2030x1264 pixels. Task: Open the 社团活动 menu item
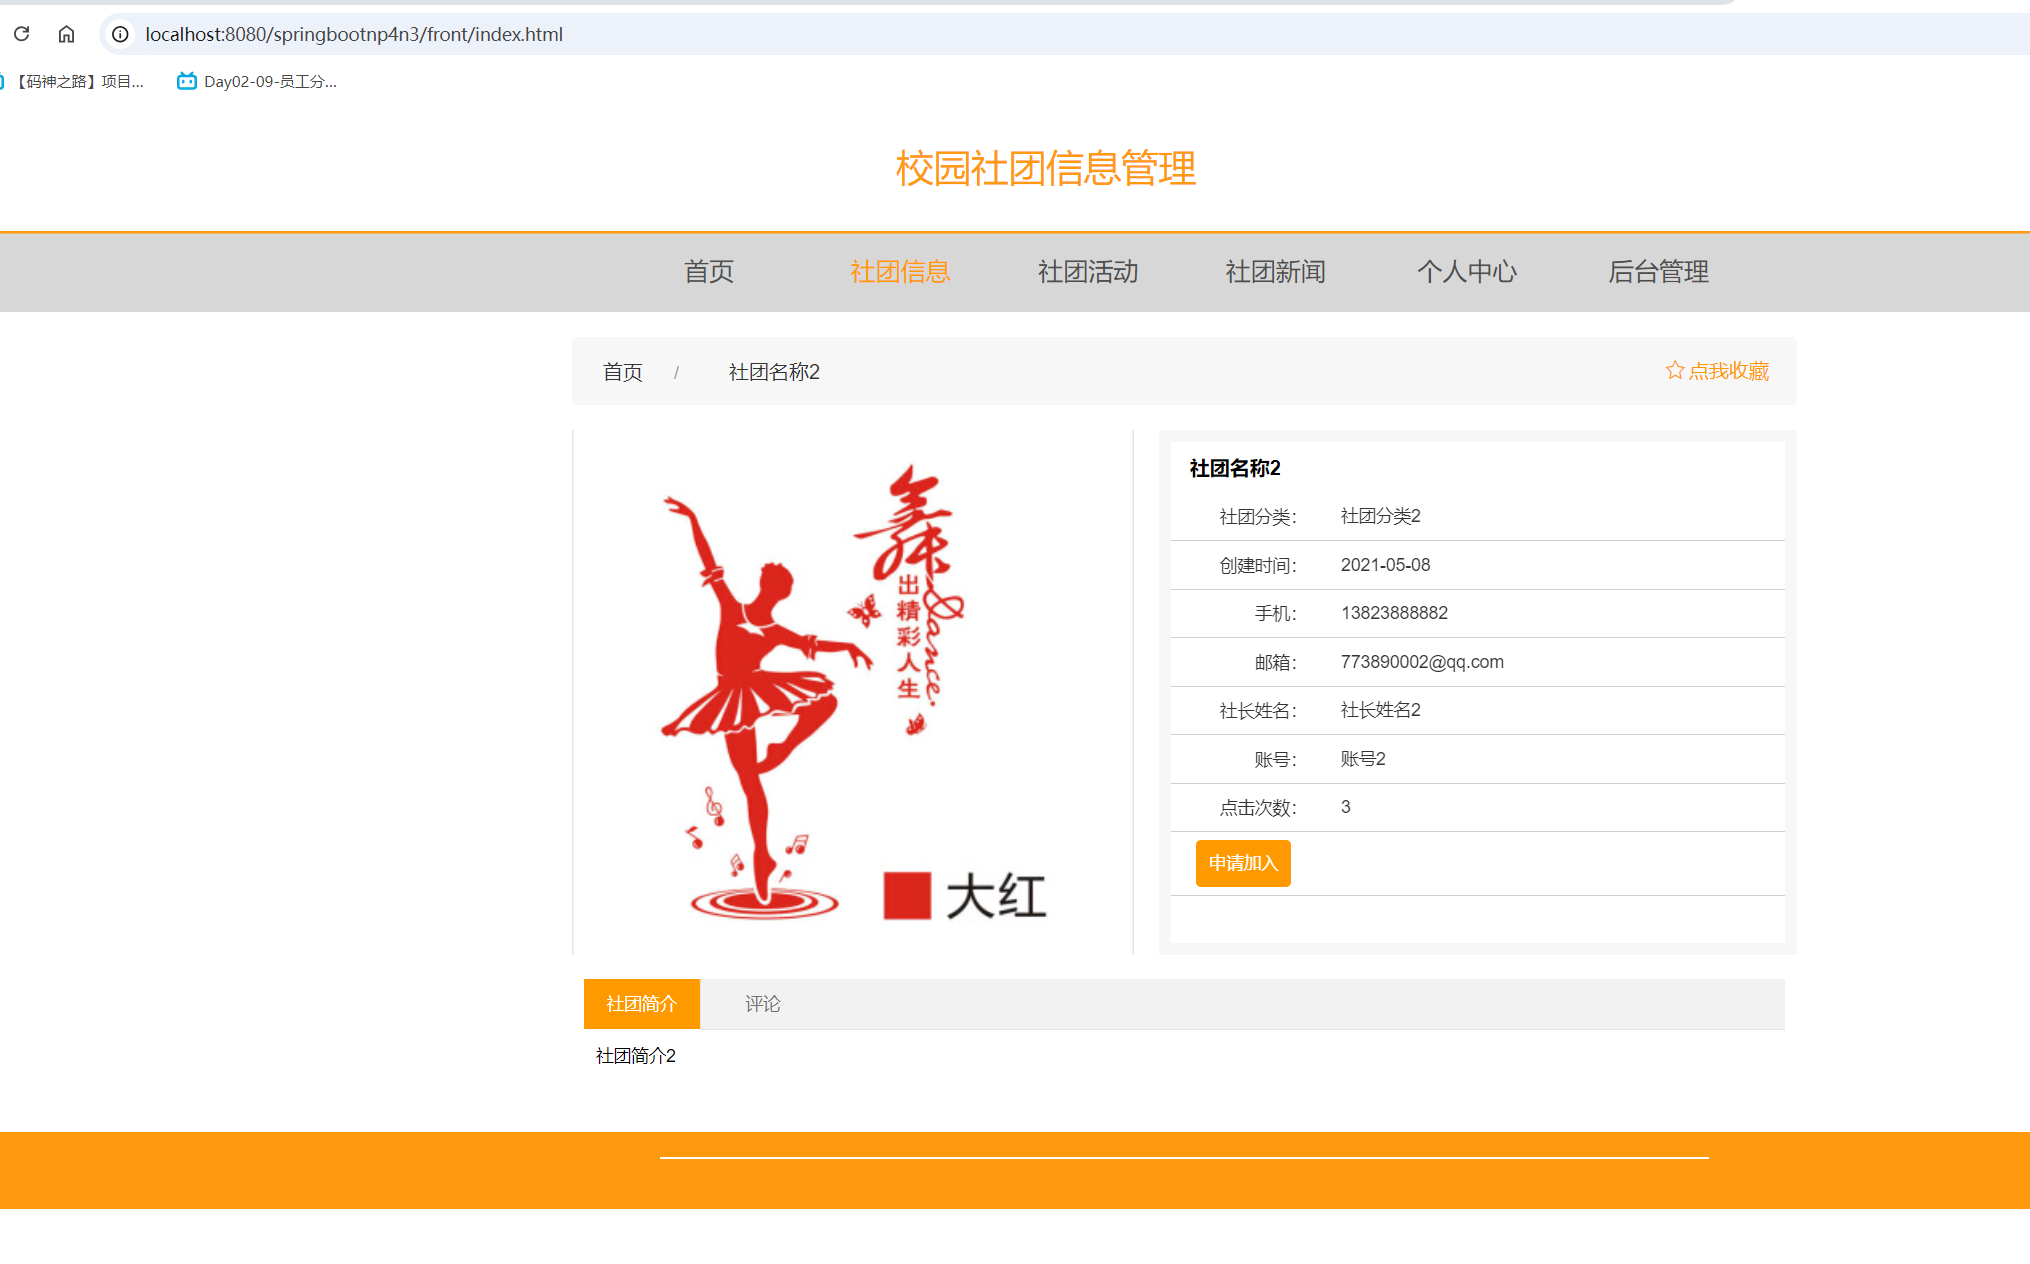point(1087,272)
